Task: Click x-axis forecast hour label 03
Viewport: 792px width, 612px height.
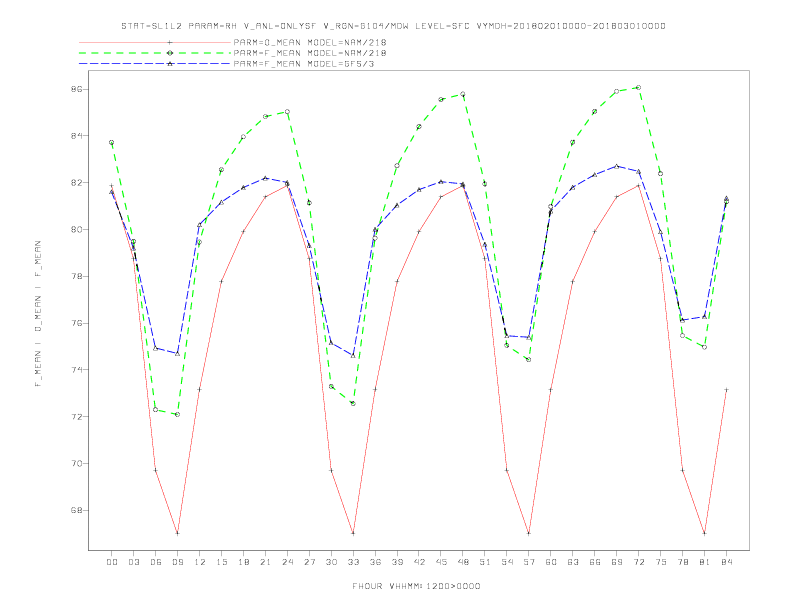Action: coord(134,562)
